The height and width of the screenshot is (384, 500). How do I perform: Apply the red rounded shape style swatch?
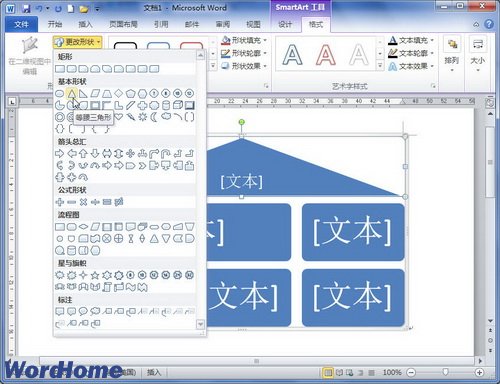tap(192, 46)
